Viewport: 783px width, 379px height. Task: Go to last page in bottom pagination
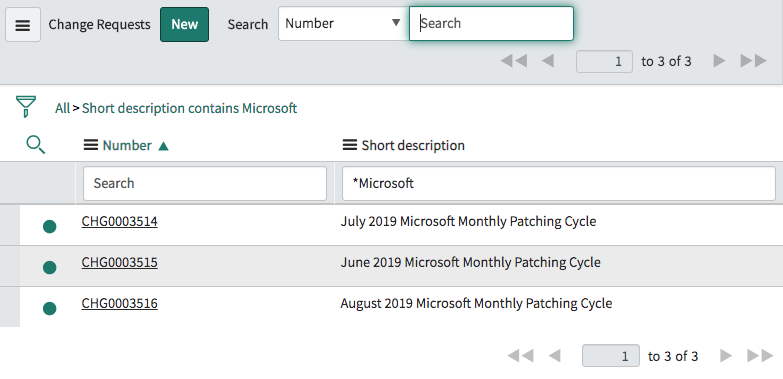pyautogui.click(x=760, y=356)
